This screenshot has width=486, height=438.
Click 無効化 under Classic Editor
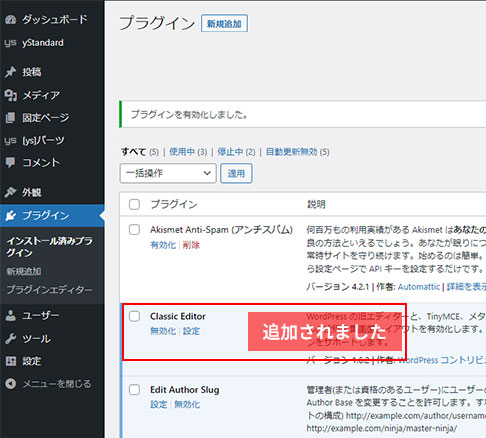[x=163, y=331]
